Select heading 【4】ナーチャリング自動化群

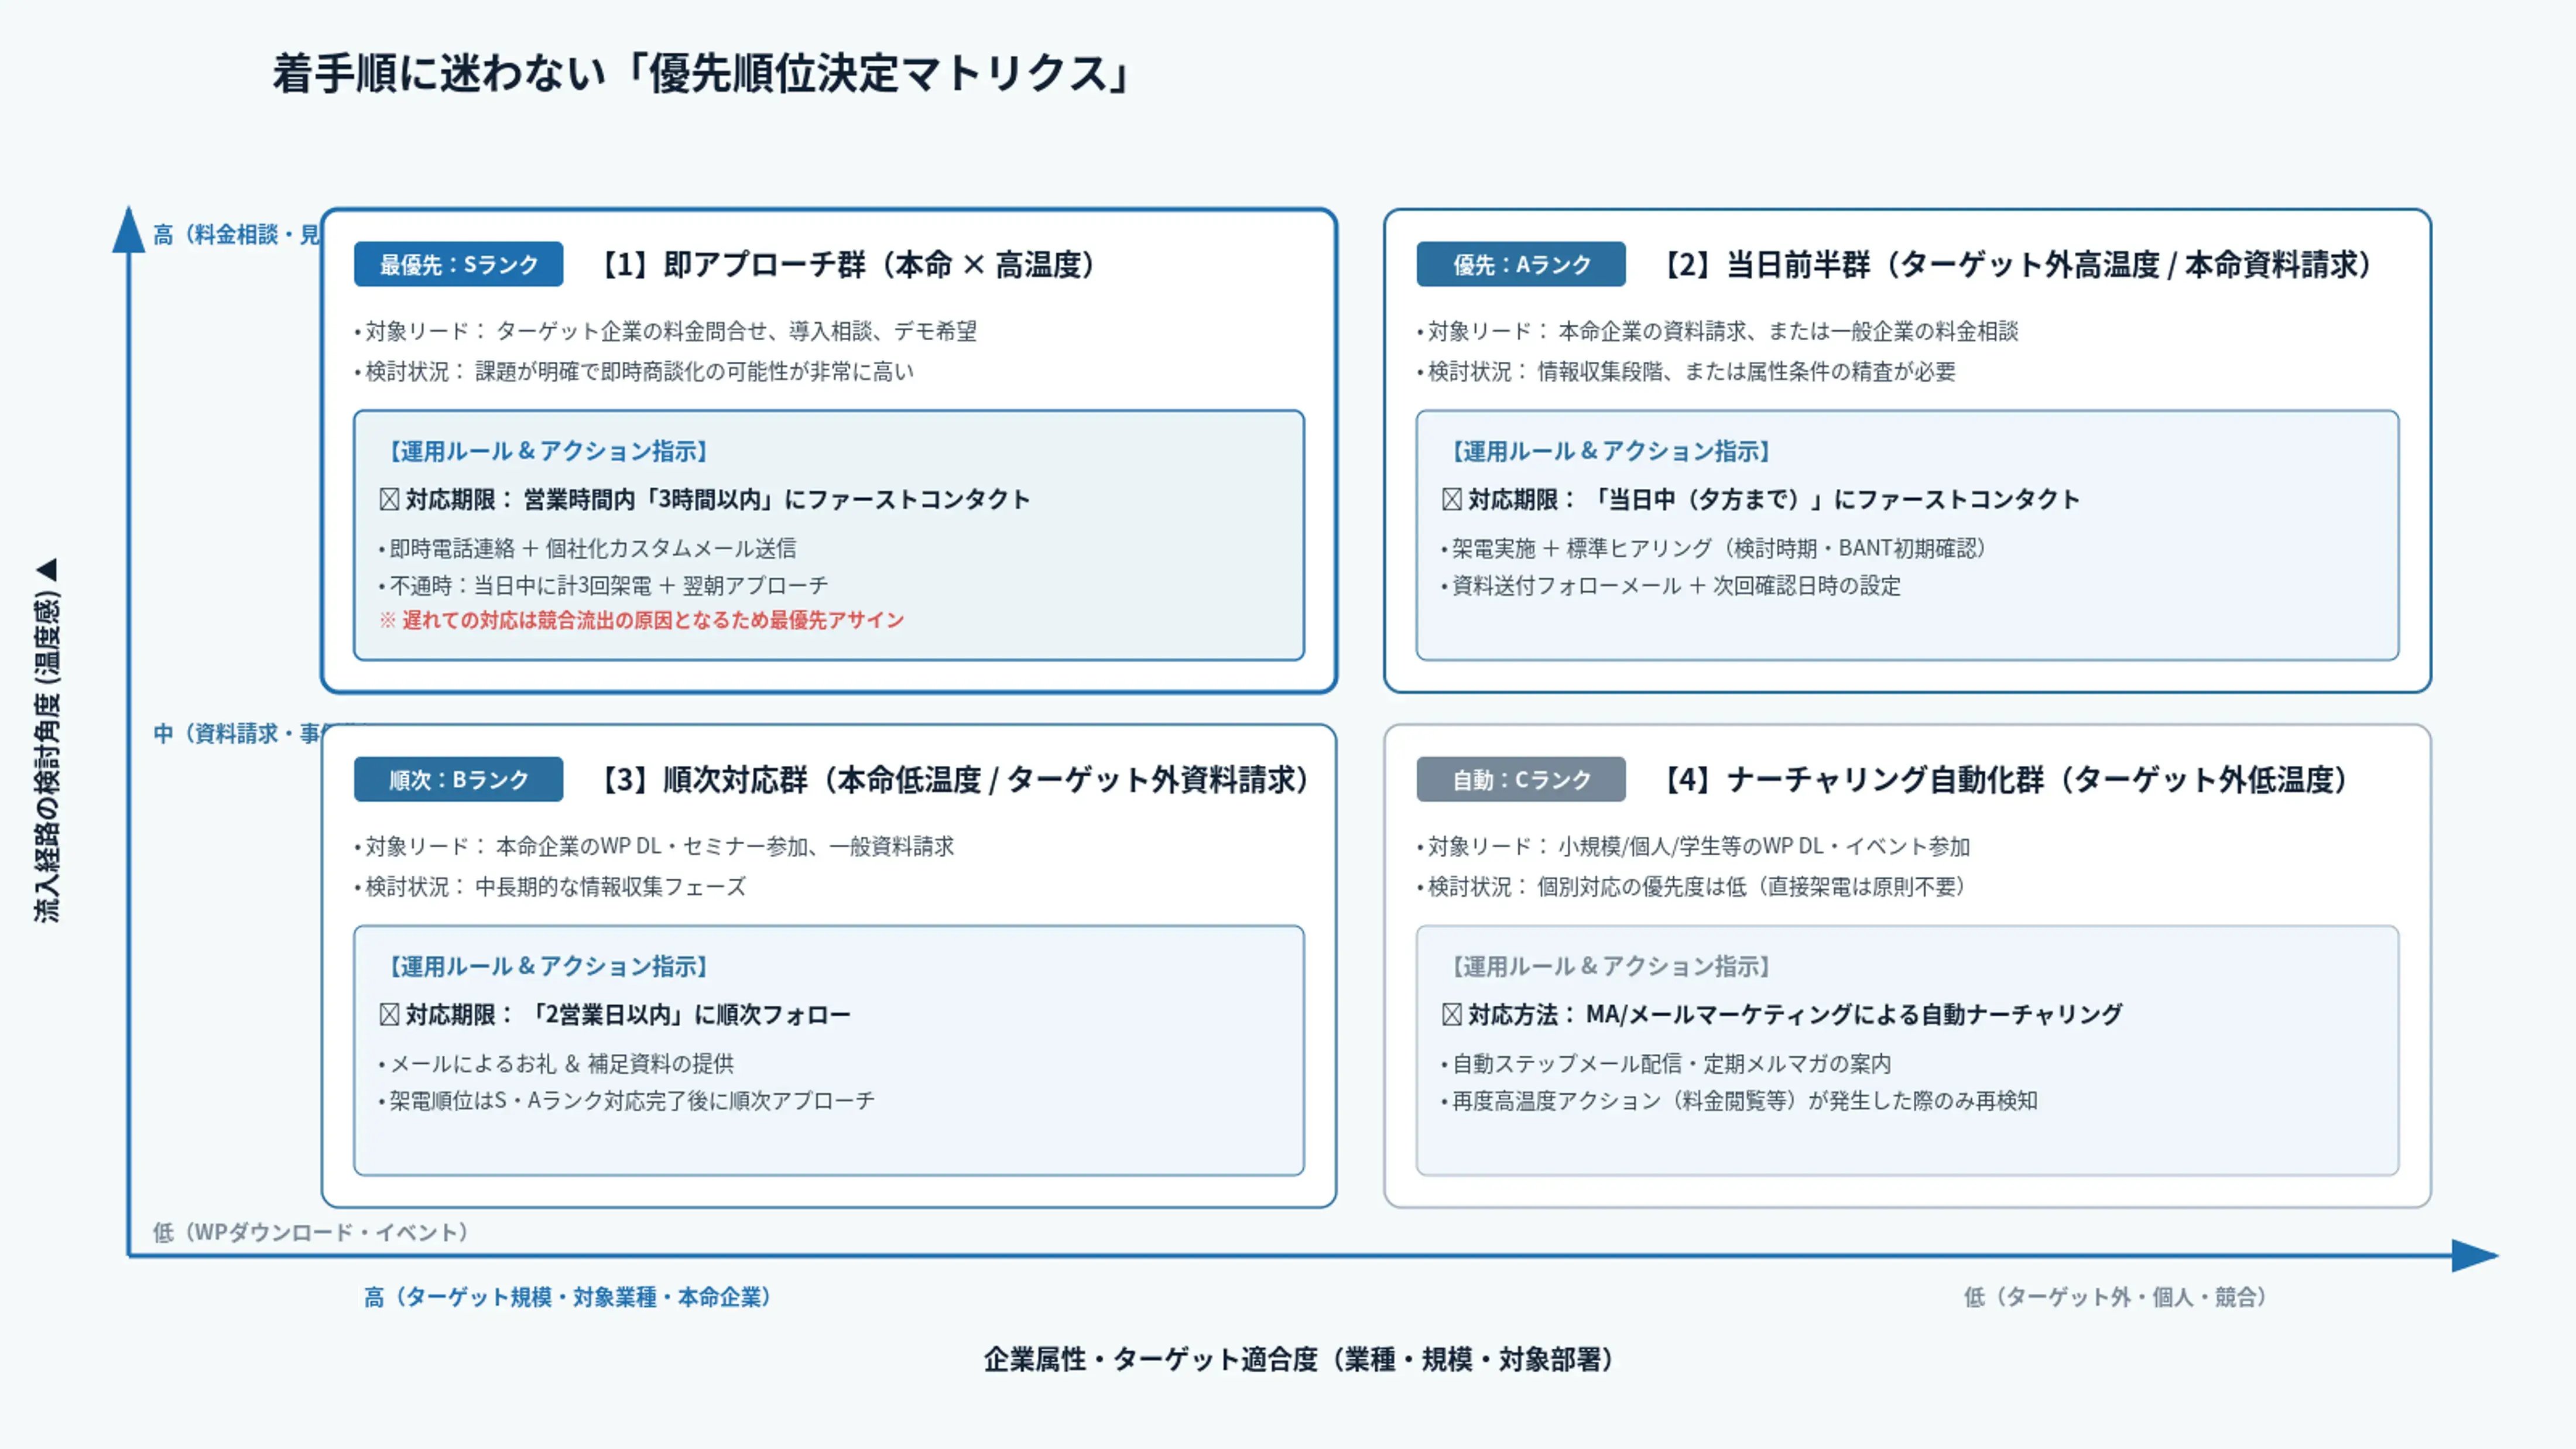pyautogui.click(x=2004, y=780)
